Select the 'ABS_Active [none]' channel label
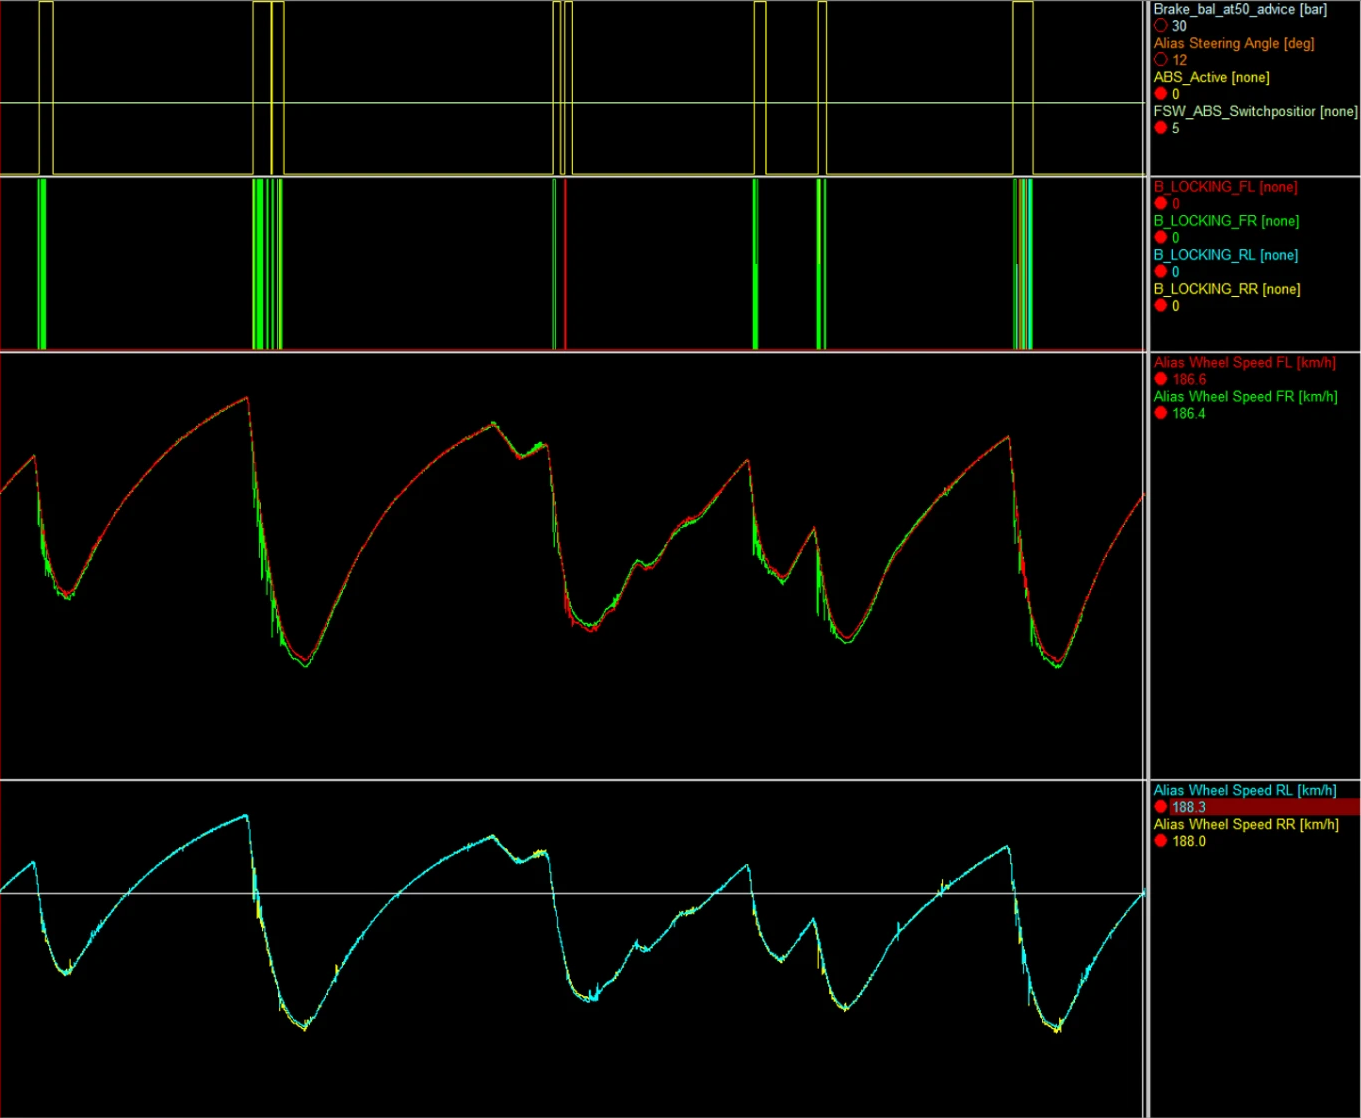Viewport: 1361px width, 1118px height. [x=1211, y=77]
